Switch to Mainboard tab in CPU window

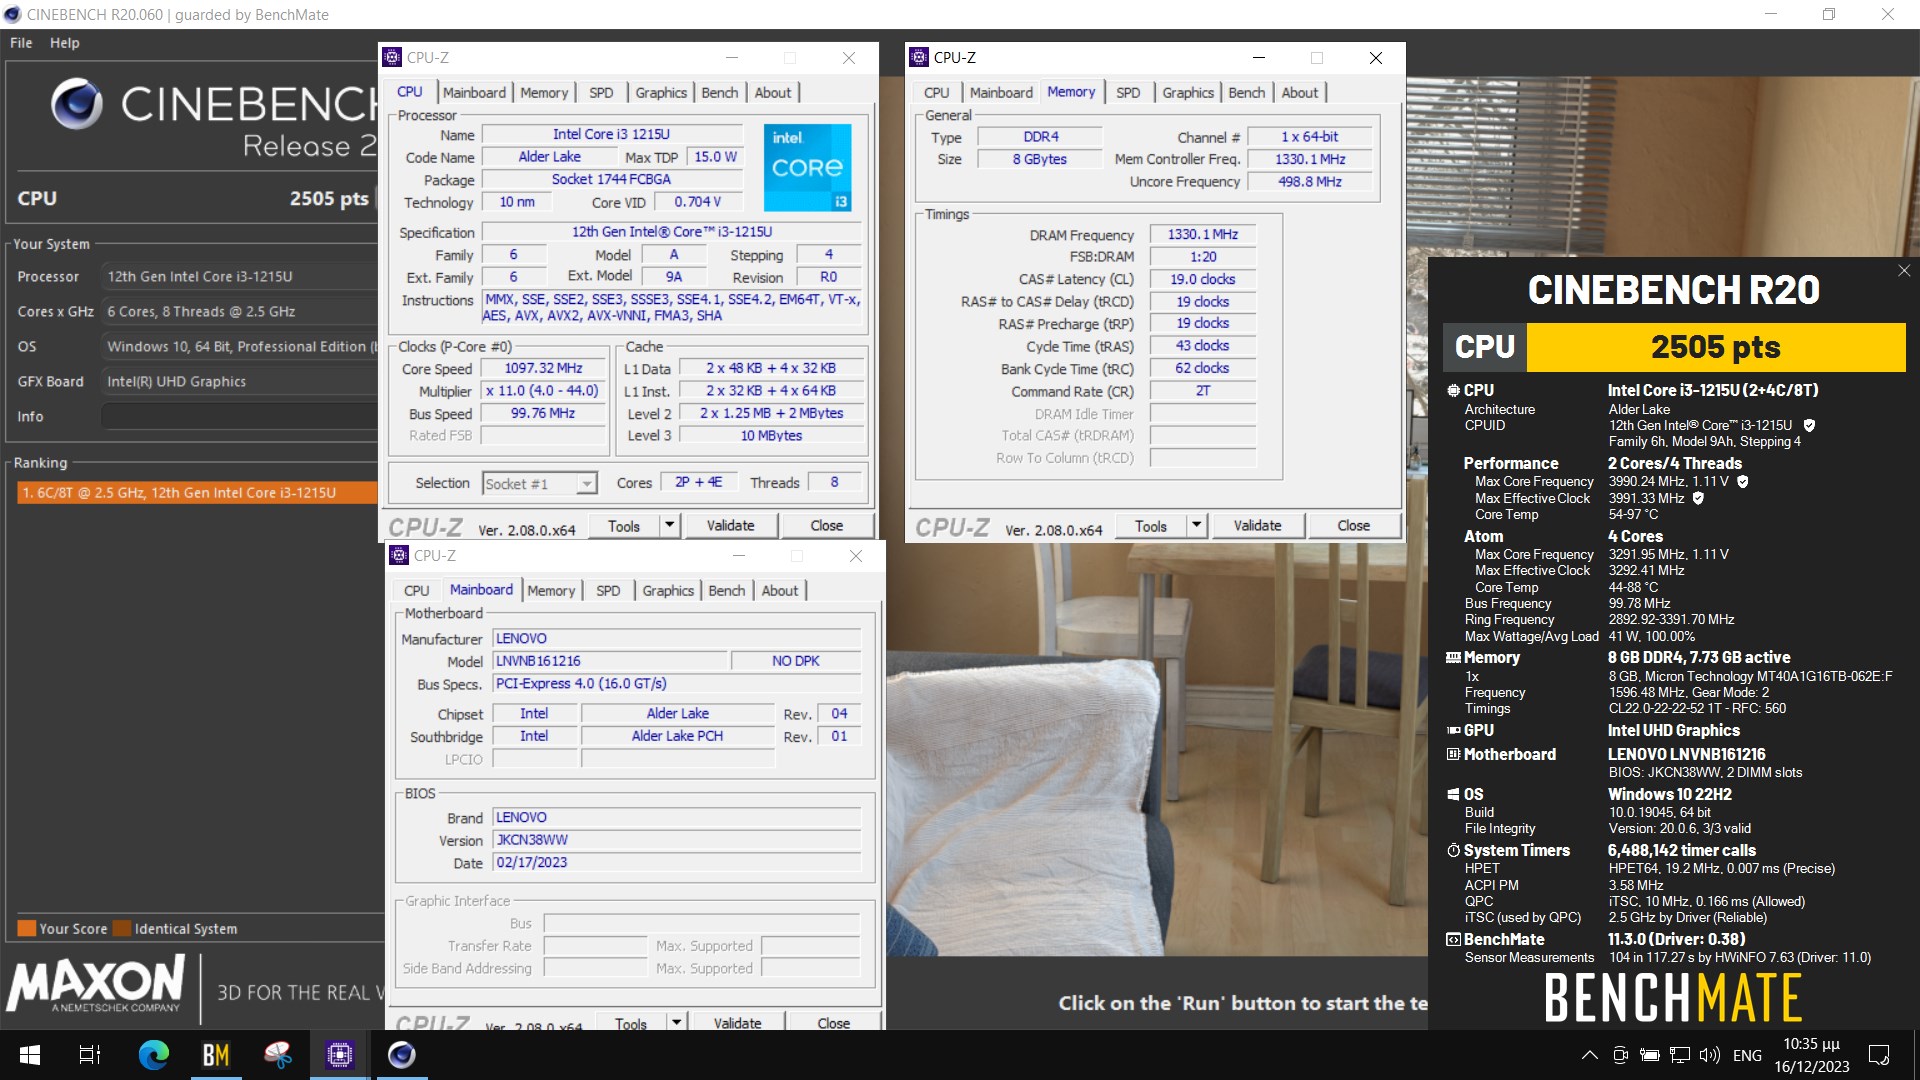(x=474, y=92)
